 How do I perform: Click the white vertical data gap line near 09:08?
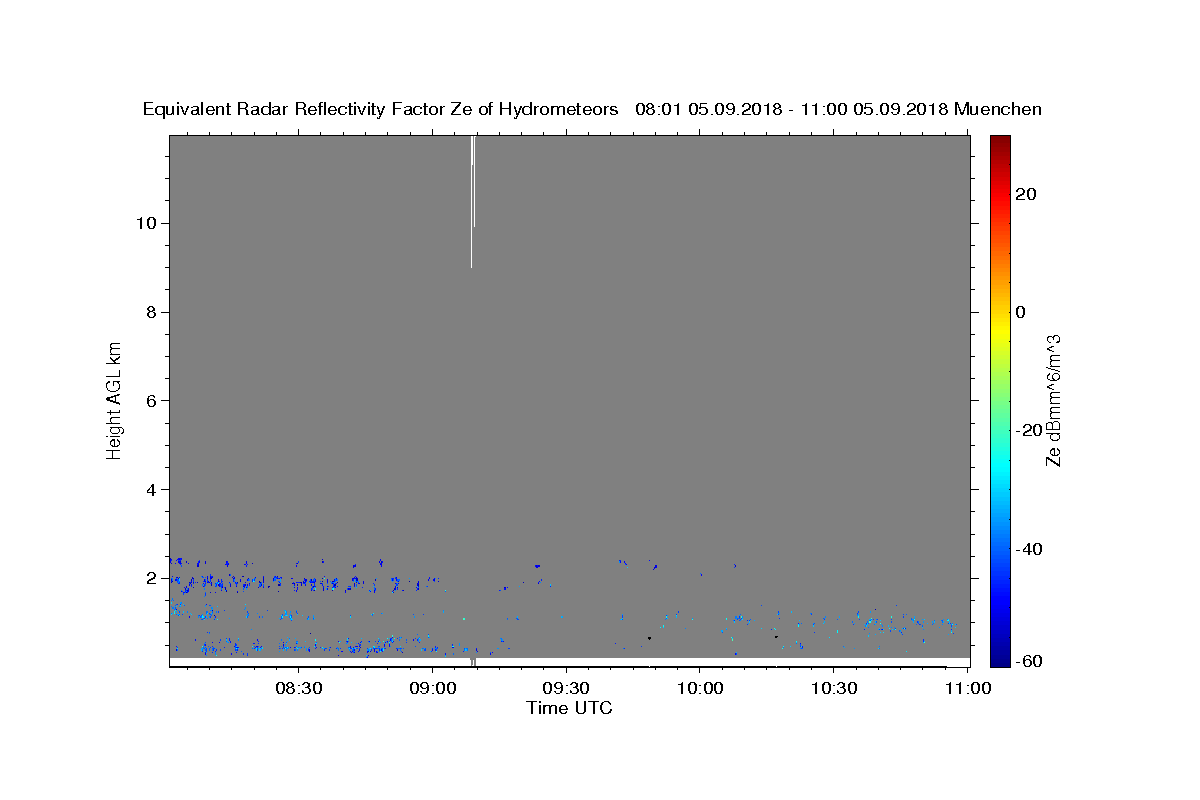pos(472,200)
